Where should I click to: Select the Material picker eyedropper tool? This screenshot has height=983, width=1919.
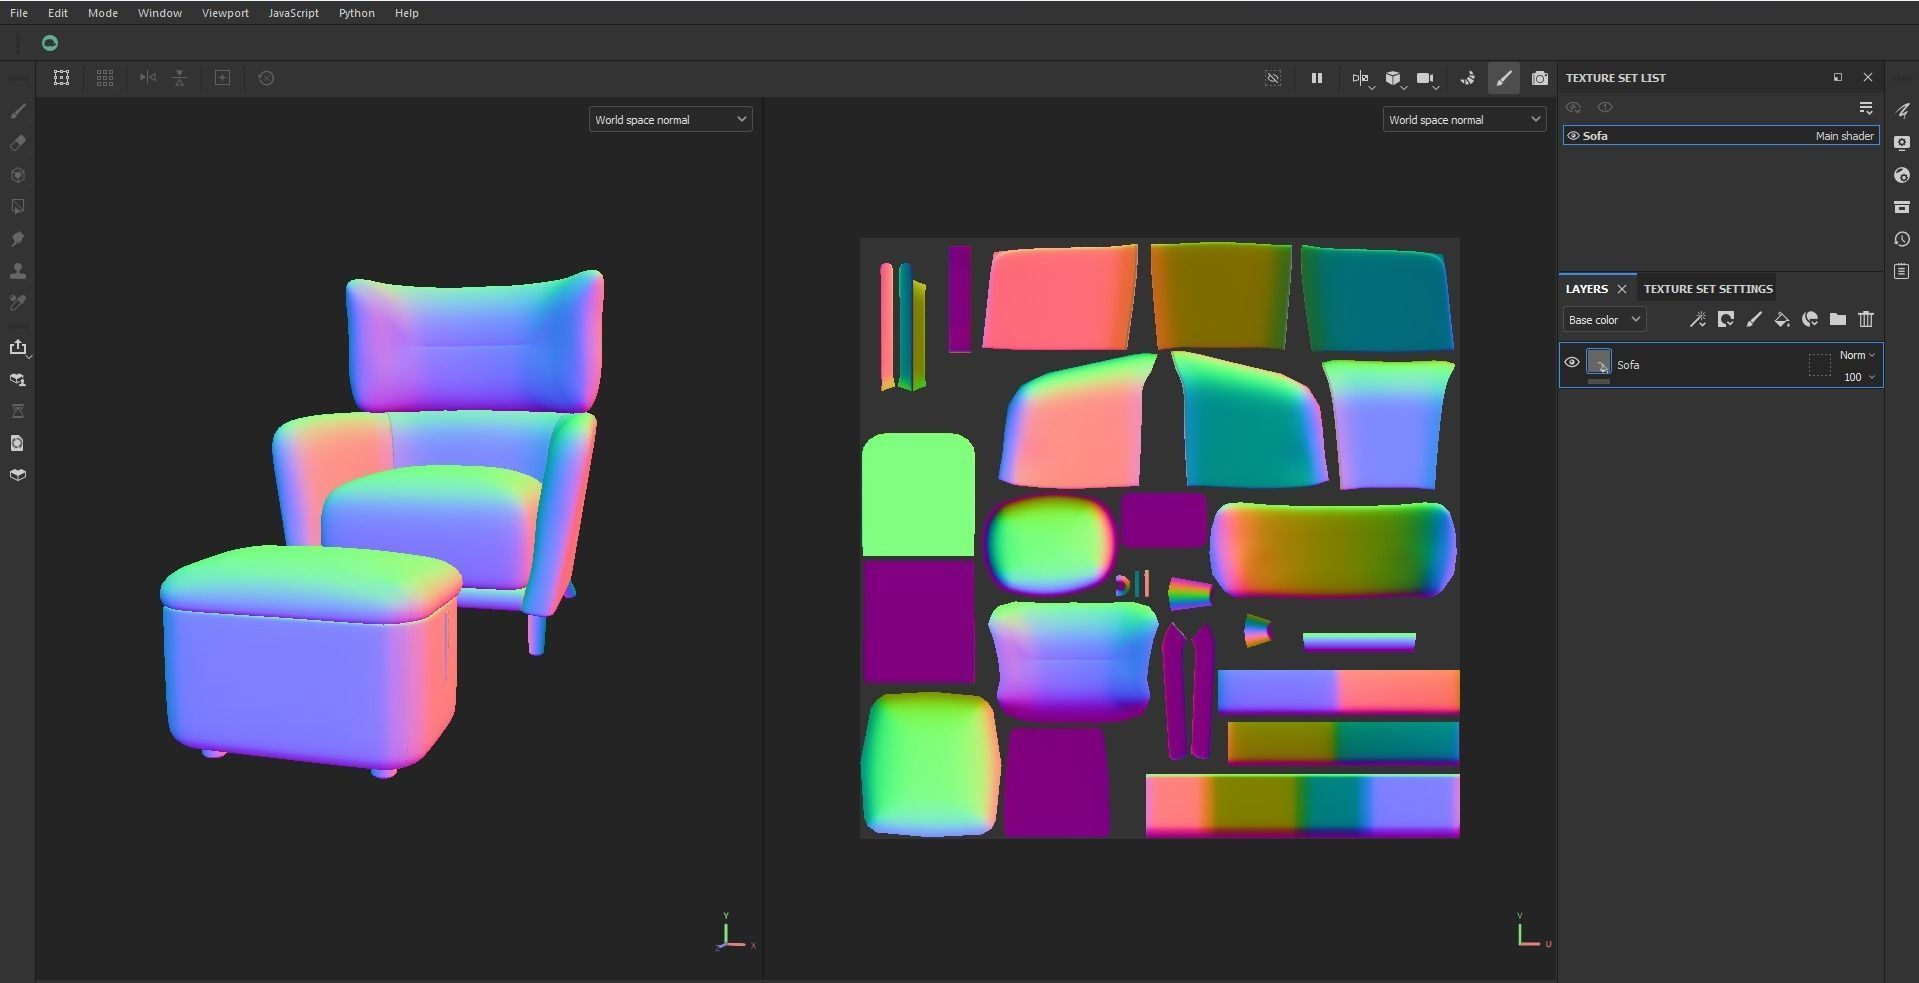(18, 303)
